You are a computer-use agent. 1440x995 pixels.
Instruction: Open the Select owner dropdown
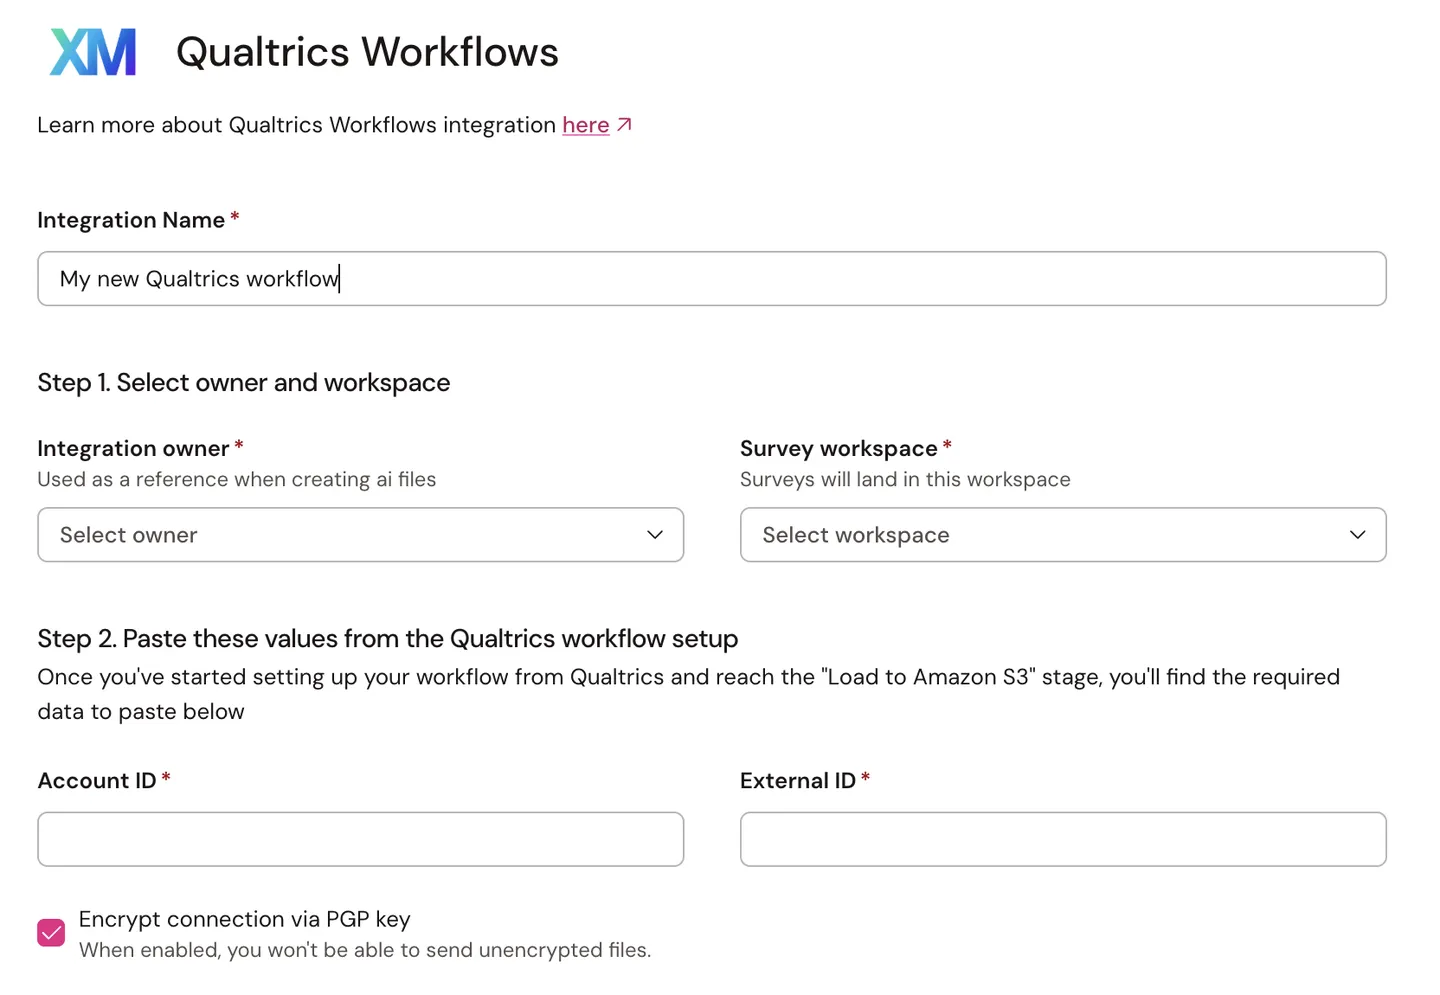[x=361, y=535]
